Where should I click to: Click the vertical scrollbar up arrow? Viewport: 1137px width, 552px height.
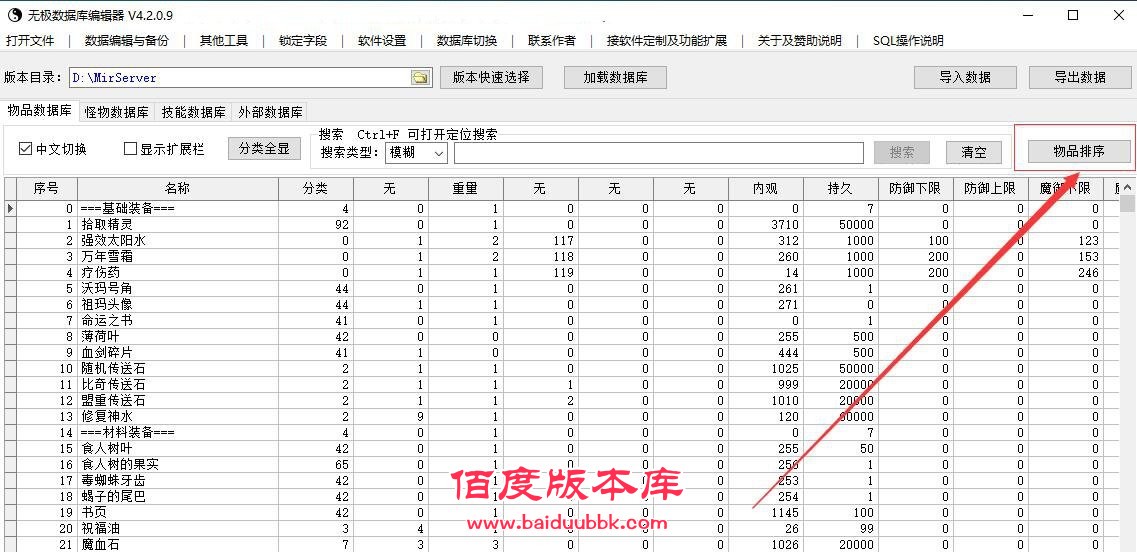[x=1127, y=188]
